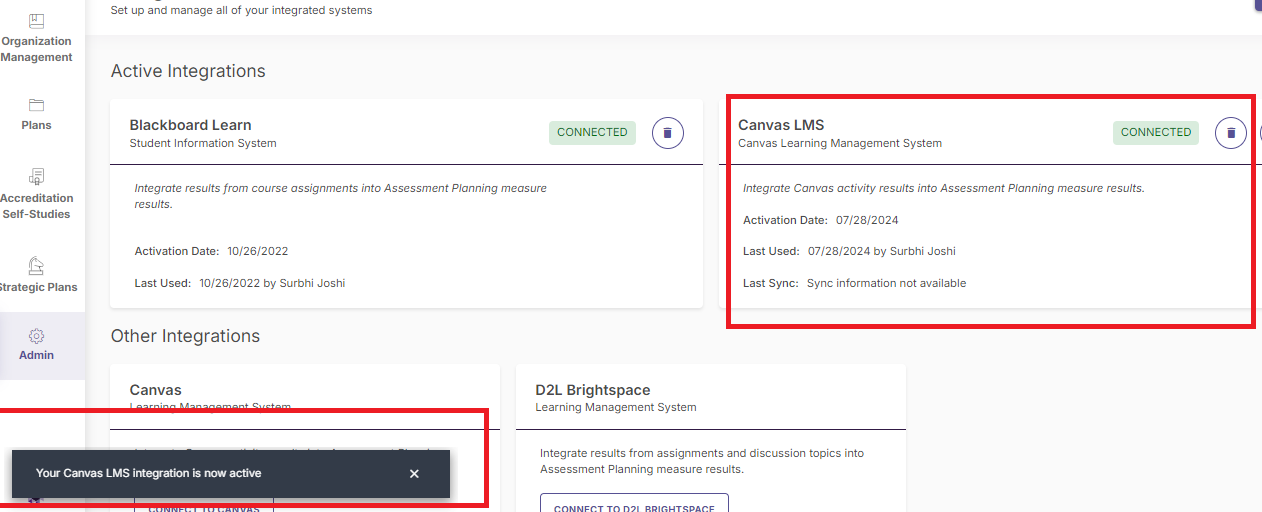
Task: Click the Accreditation Self-Studies certificate icon
Action: [36, 177]
